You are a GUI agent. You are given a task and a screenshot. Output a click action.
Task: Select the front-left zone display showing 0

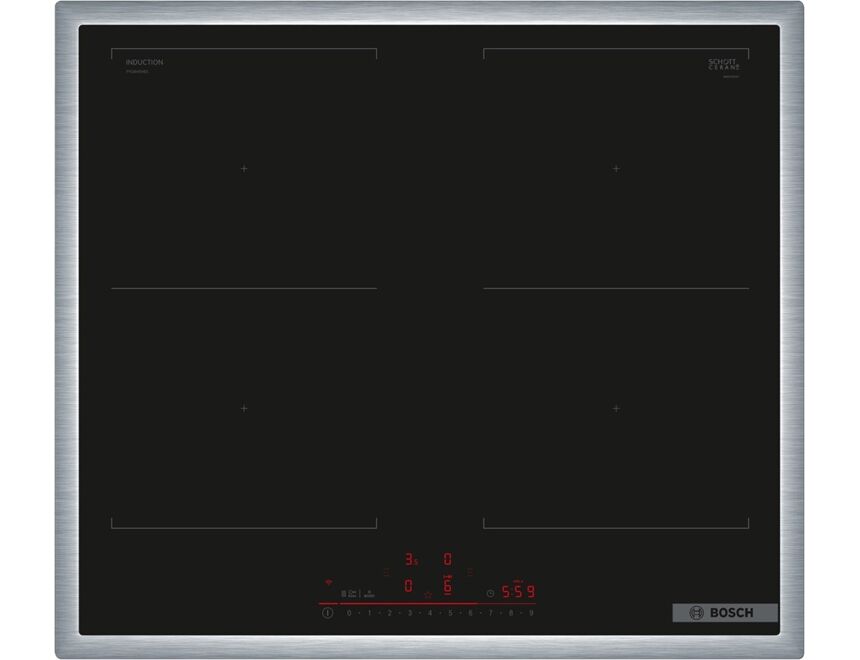coord(408,587)
